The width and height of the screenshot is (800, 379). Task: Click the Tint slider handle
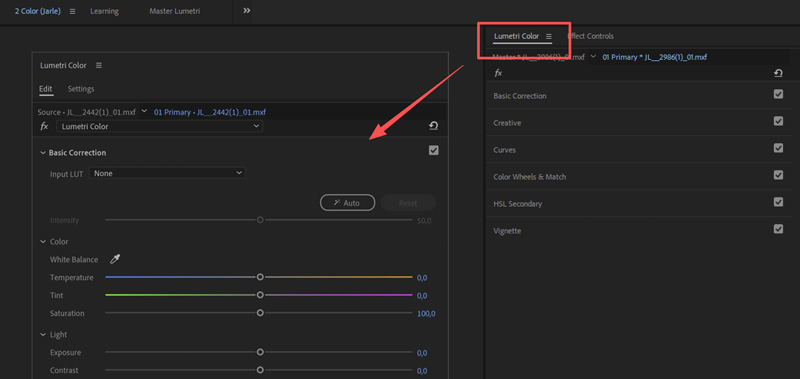coord(260,295)
